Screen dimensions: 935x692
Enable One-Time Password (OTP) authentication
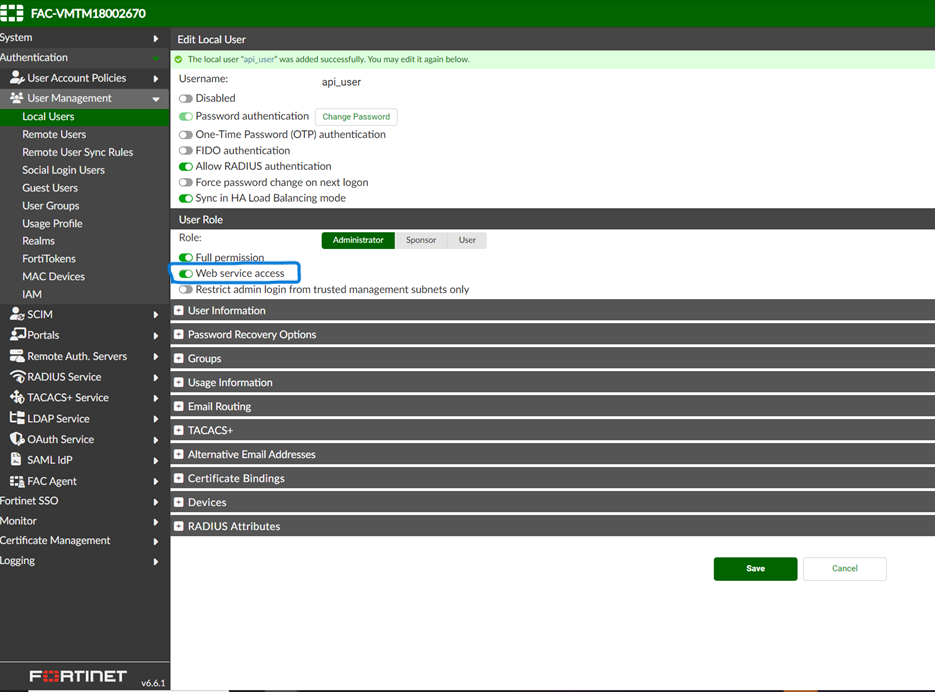(186, 135)
